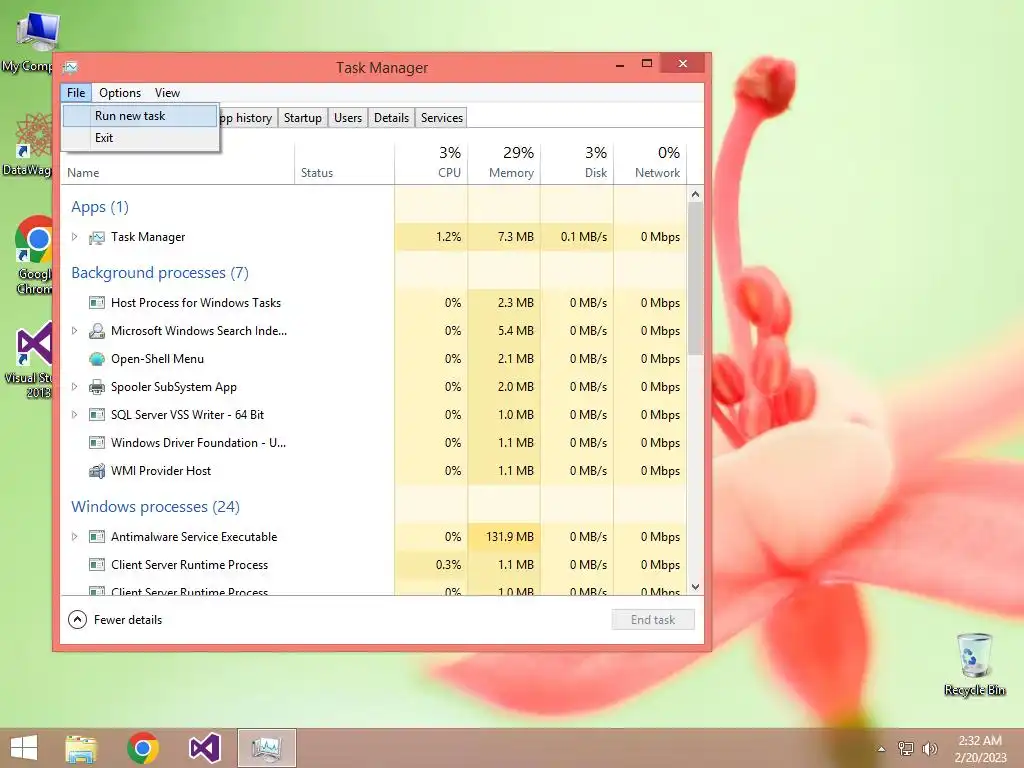Switch to the Services tab

pyautogui.click(x=442, y=118)
